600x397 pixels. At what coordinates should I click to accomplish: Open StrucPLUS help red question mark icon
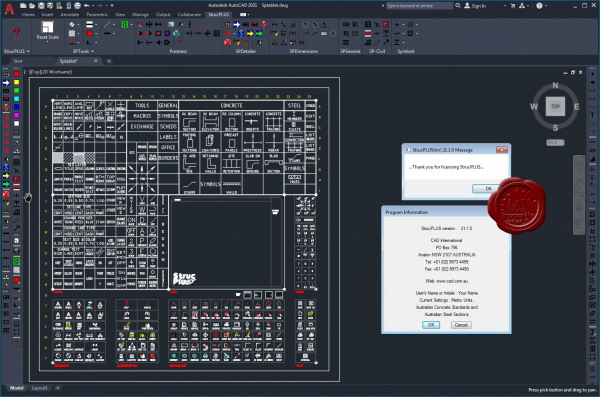pyautogui.click(x=16, y=33)
